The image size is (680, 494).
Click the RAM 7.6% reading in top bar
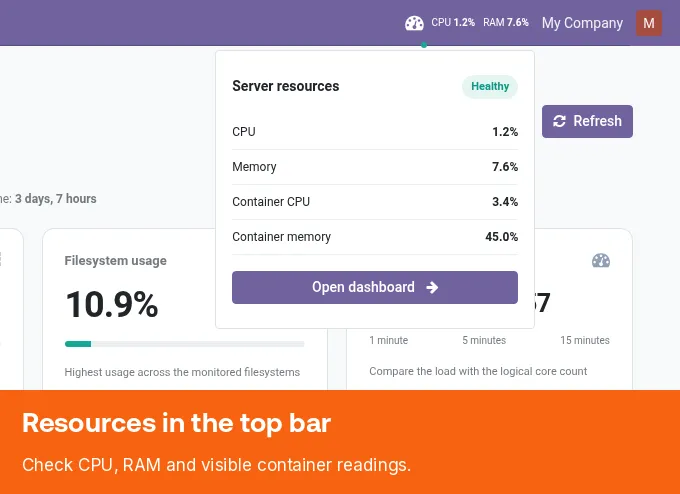(x=506, y=23)
